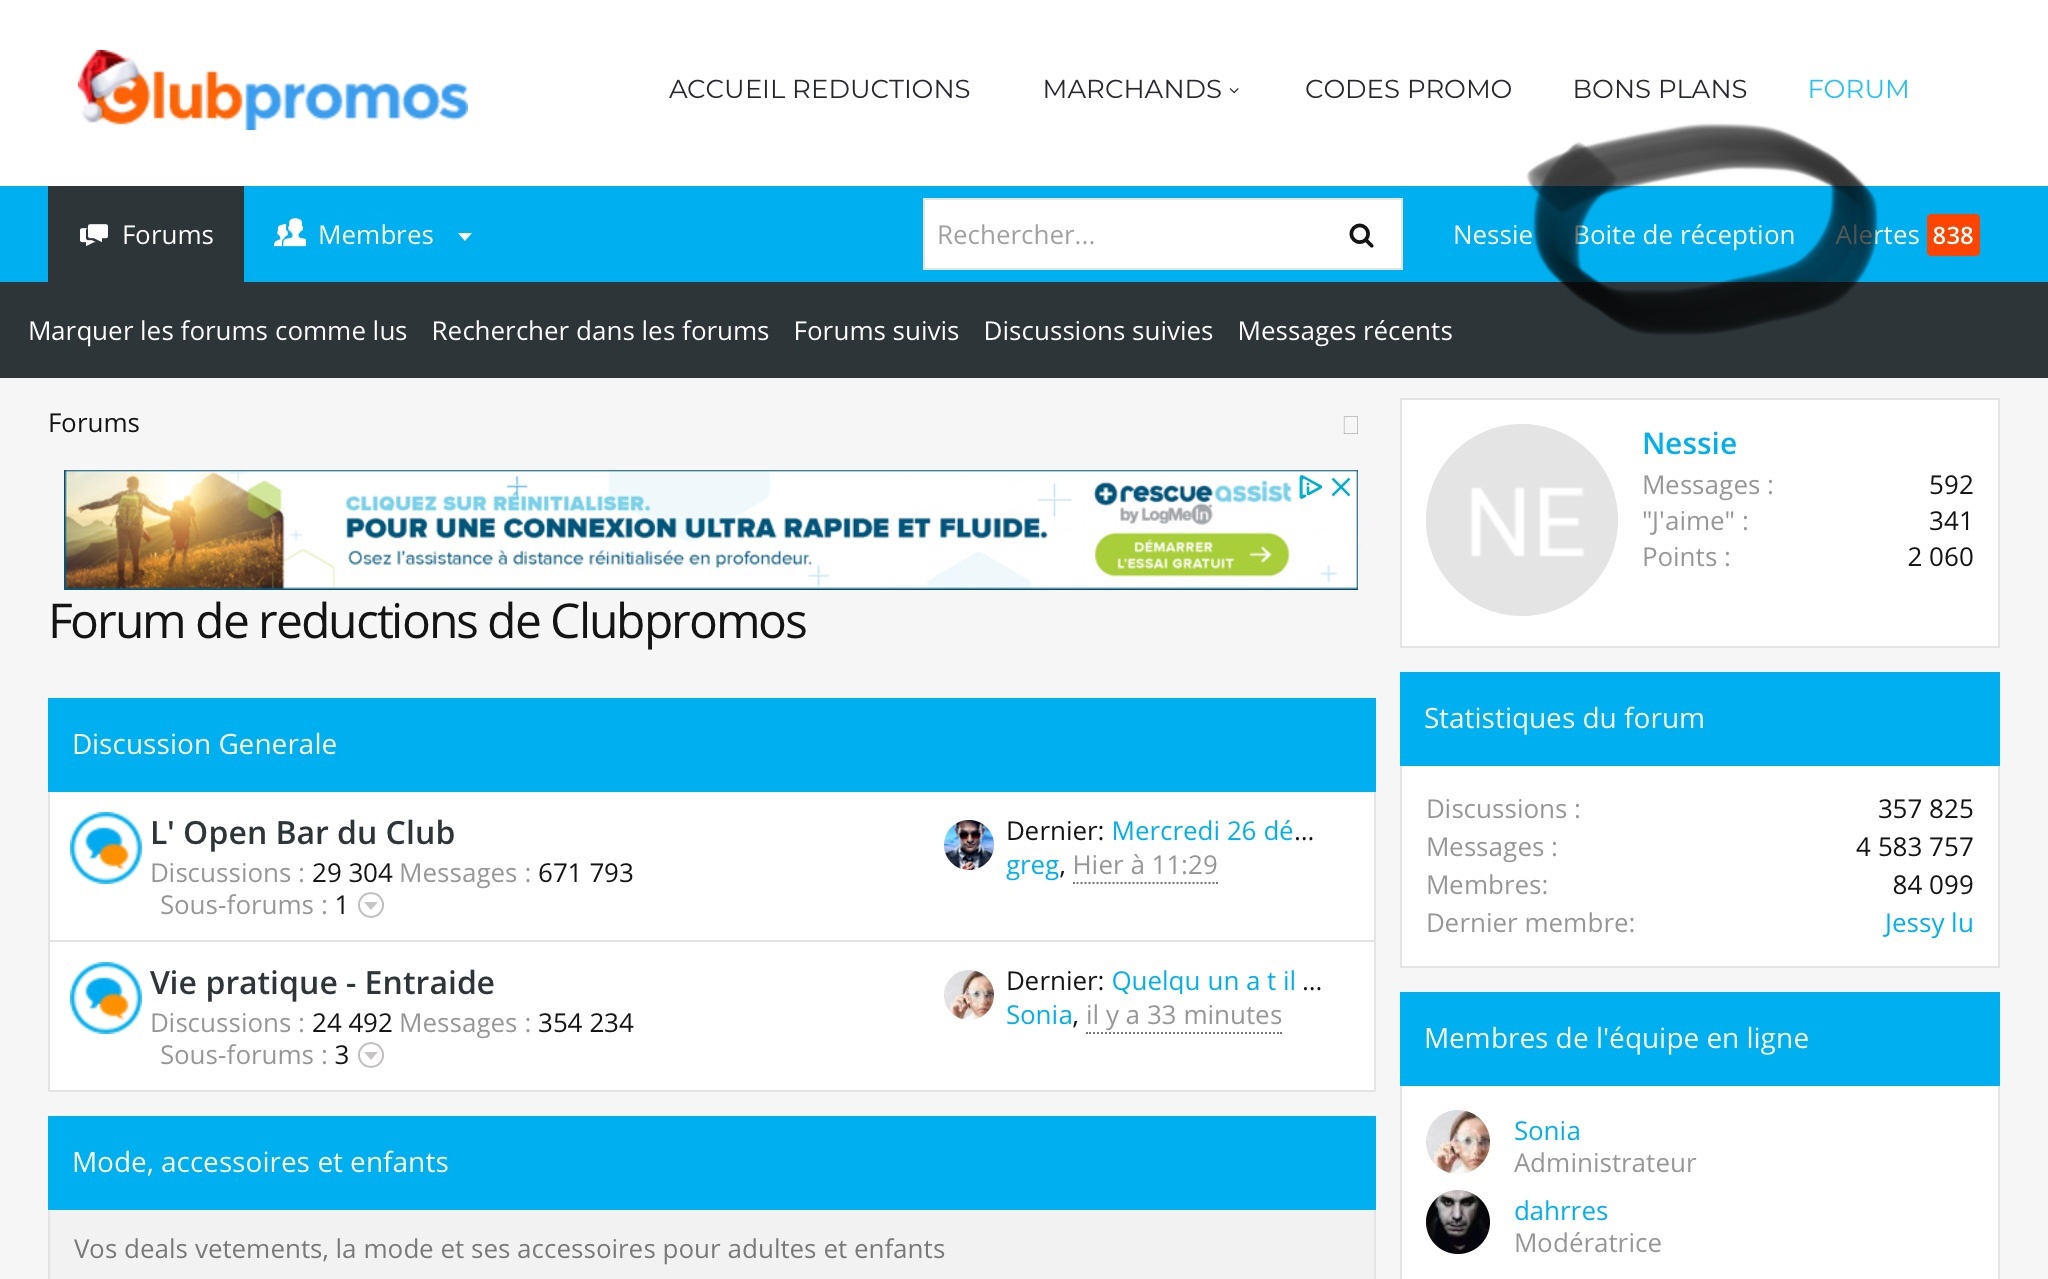This screenshot has width=2048, height=1279.
Task: Open Boite de réception link
Action: tap(1684, 235)
